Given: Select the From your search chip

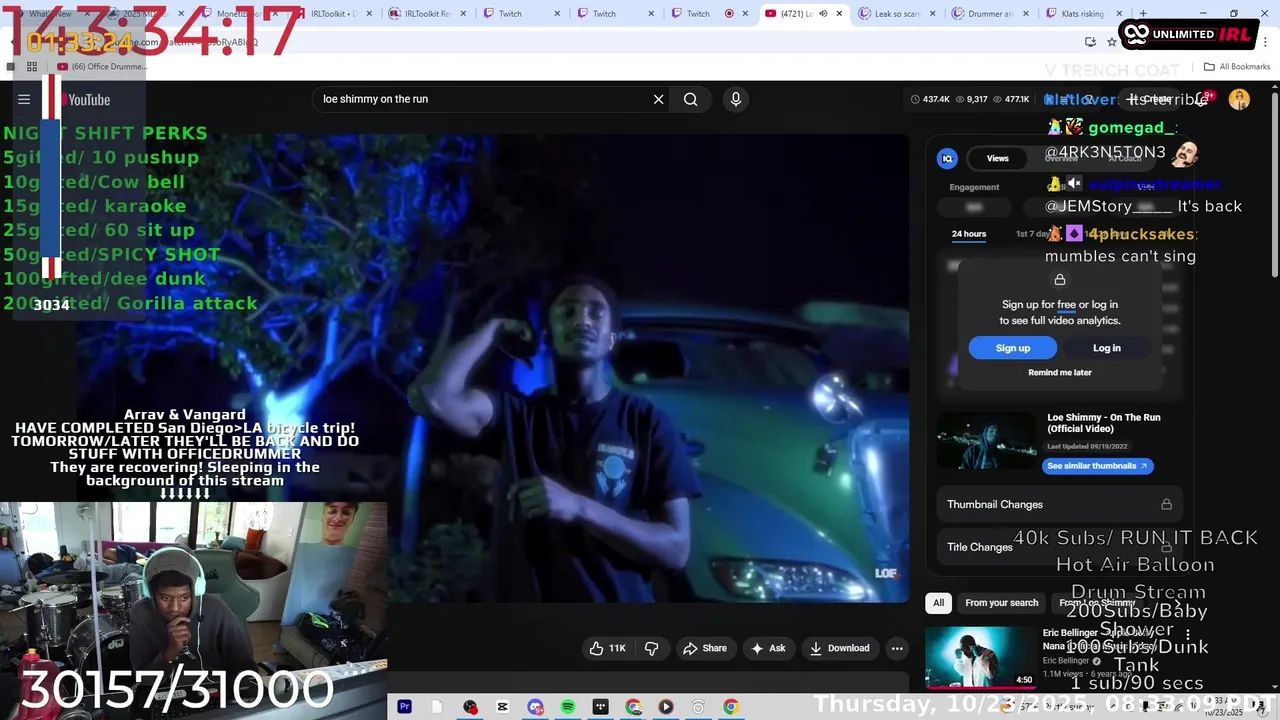Looking at the screenshot, I should pyautogui.click(x=1001, y=603).
